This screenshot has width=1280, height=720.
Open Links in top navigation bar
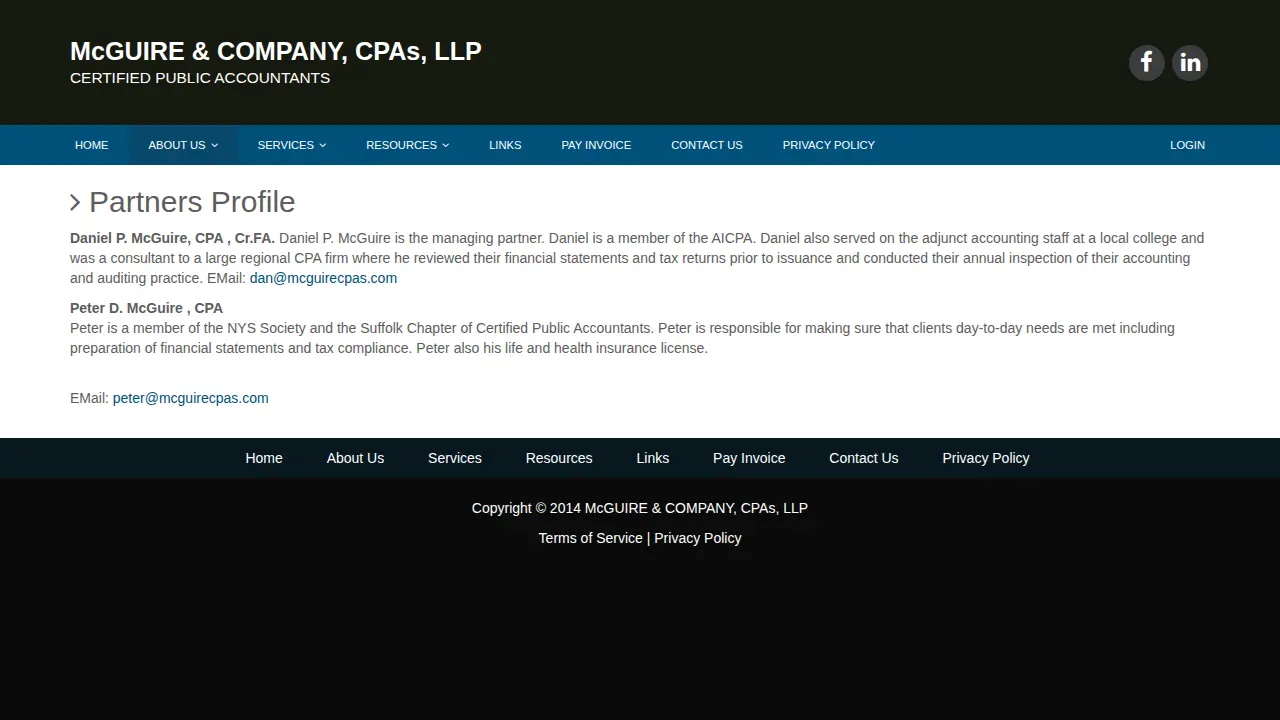pos(505,145)
